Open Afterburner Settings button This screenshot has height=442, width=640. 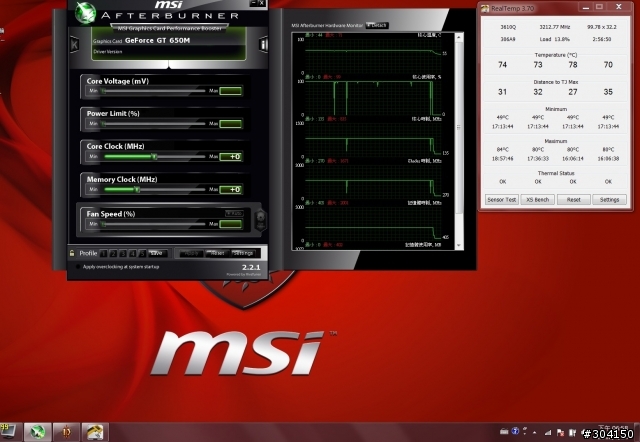click(x=244, y=253)
